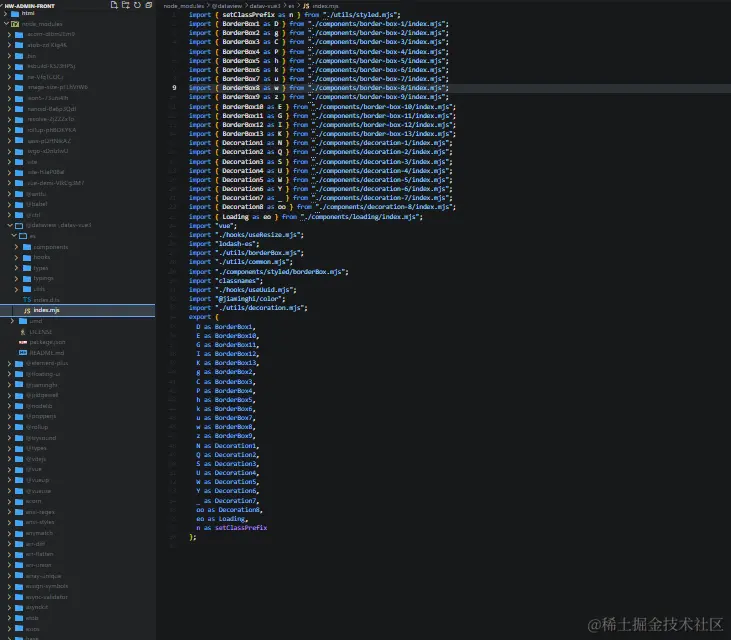731x640 pixels.
Task: Click es segment in the breadcrumb path
Action: pyautogui.click(x=291, y=6)
